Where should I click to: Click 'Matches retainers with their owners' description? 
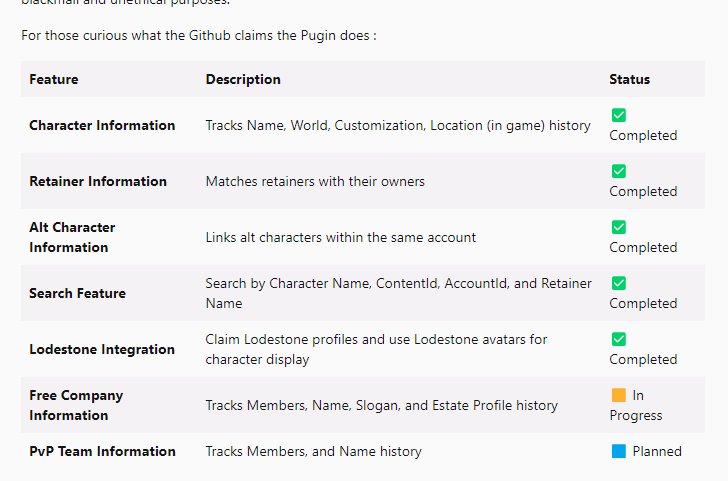pos(315,181)
